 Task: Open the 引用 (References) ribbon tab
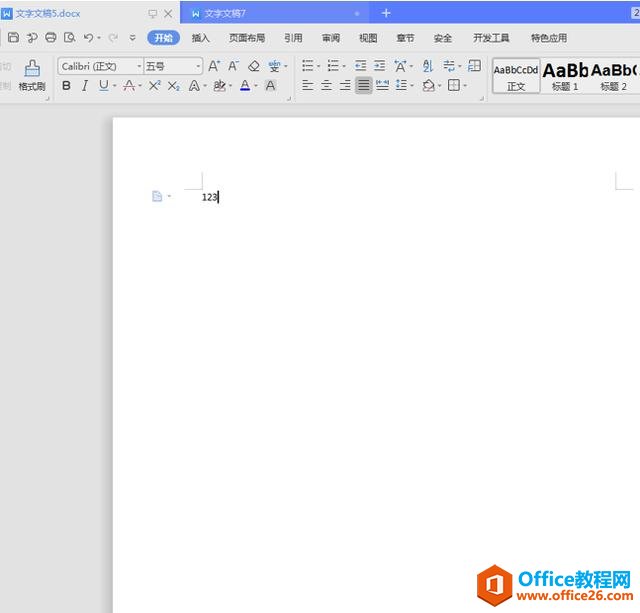[x=293, y=38]
